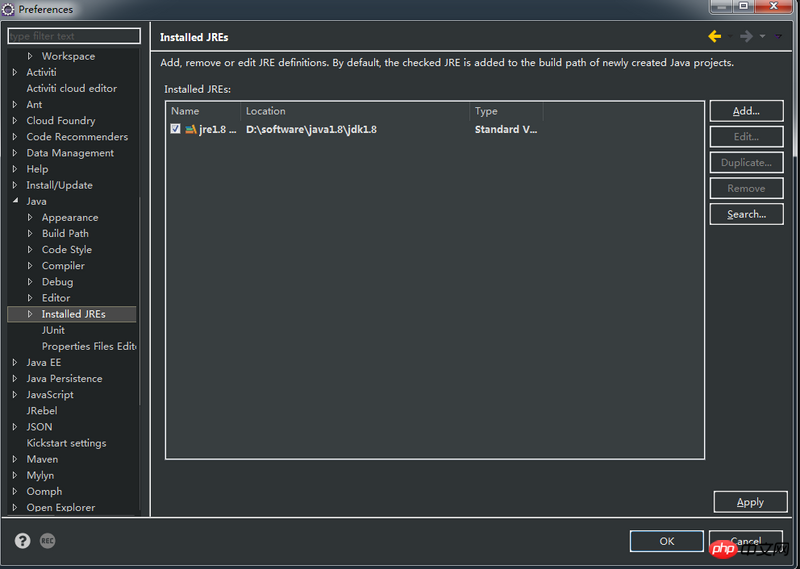Click the Help question mark icon

22,540
